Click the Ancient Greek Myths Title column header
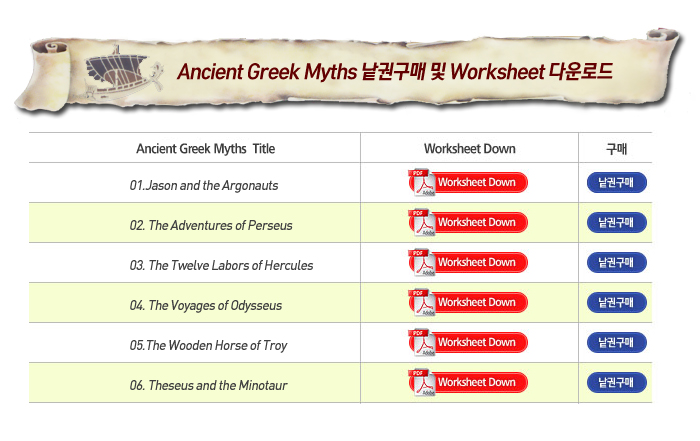The width and height of the screenshot is (700, 441). point(205,149)
